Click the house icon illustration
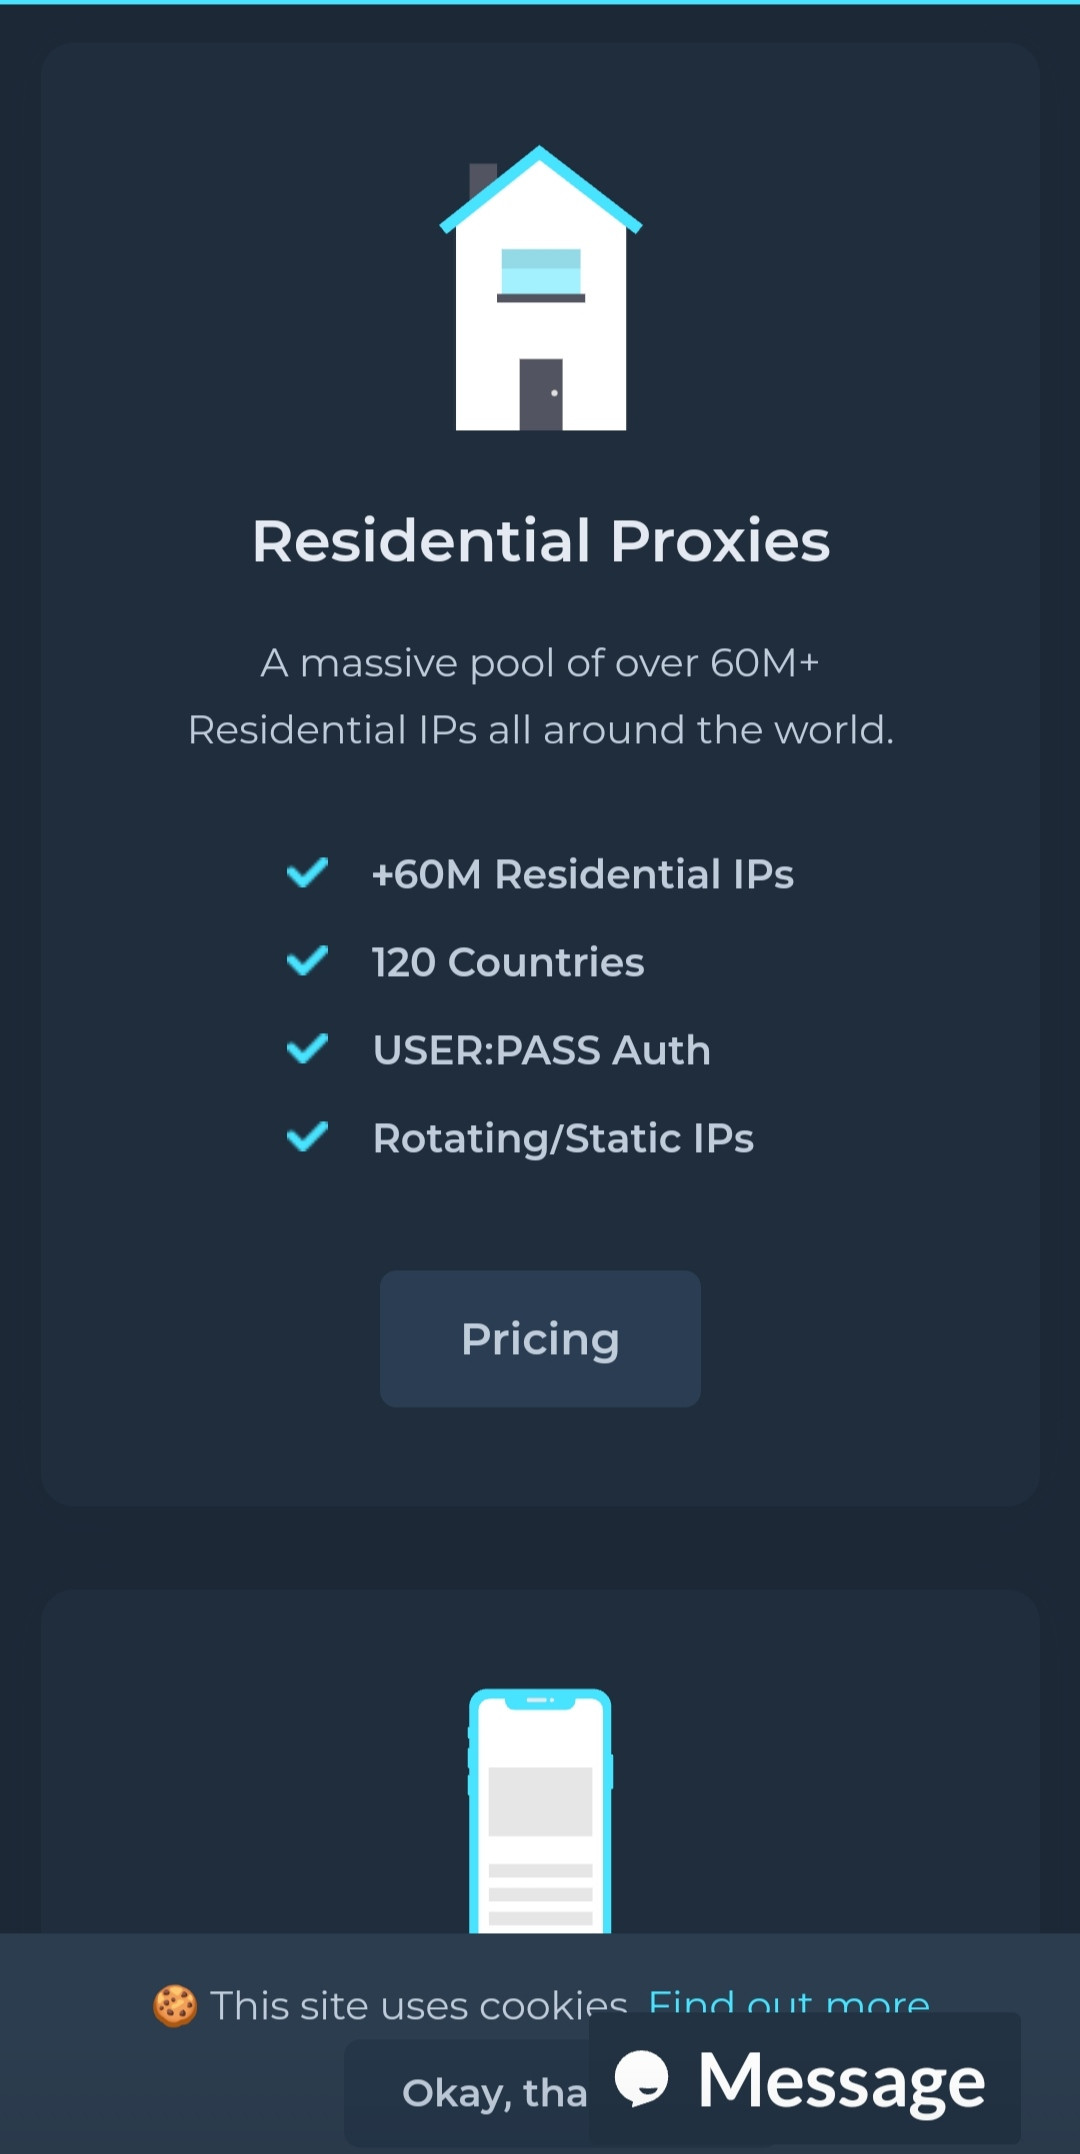Viewport: 1080px width, 2154px height. [540, 288]
